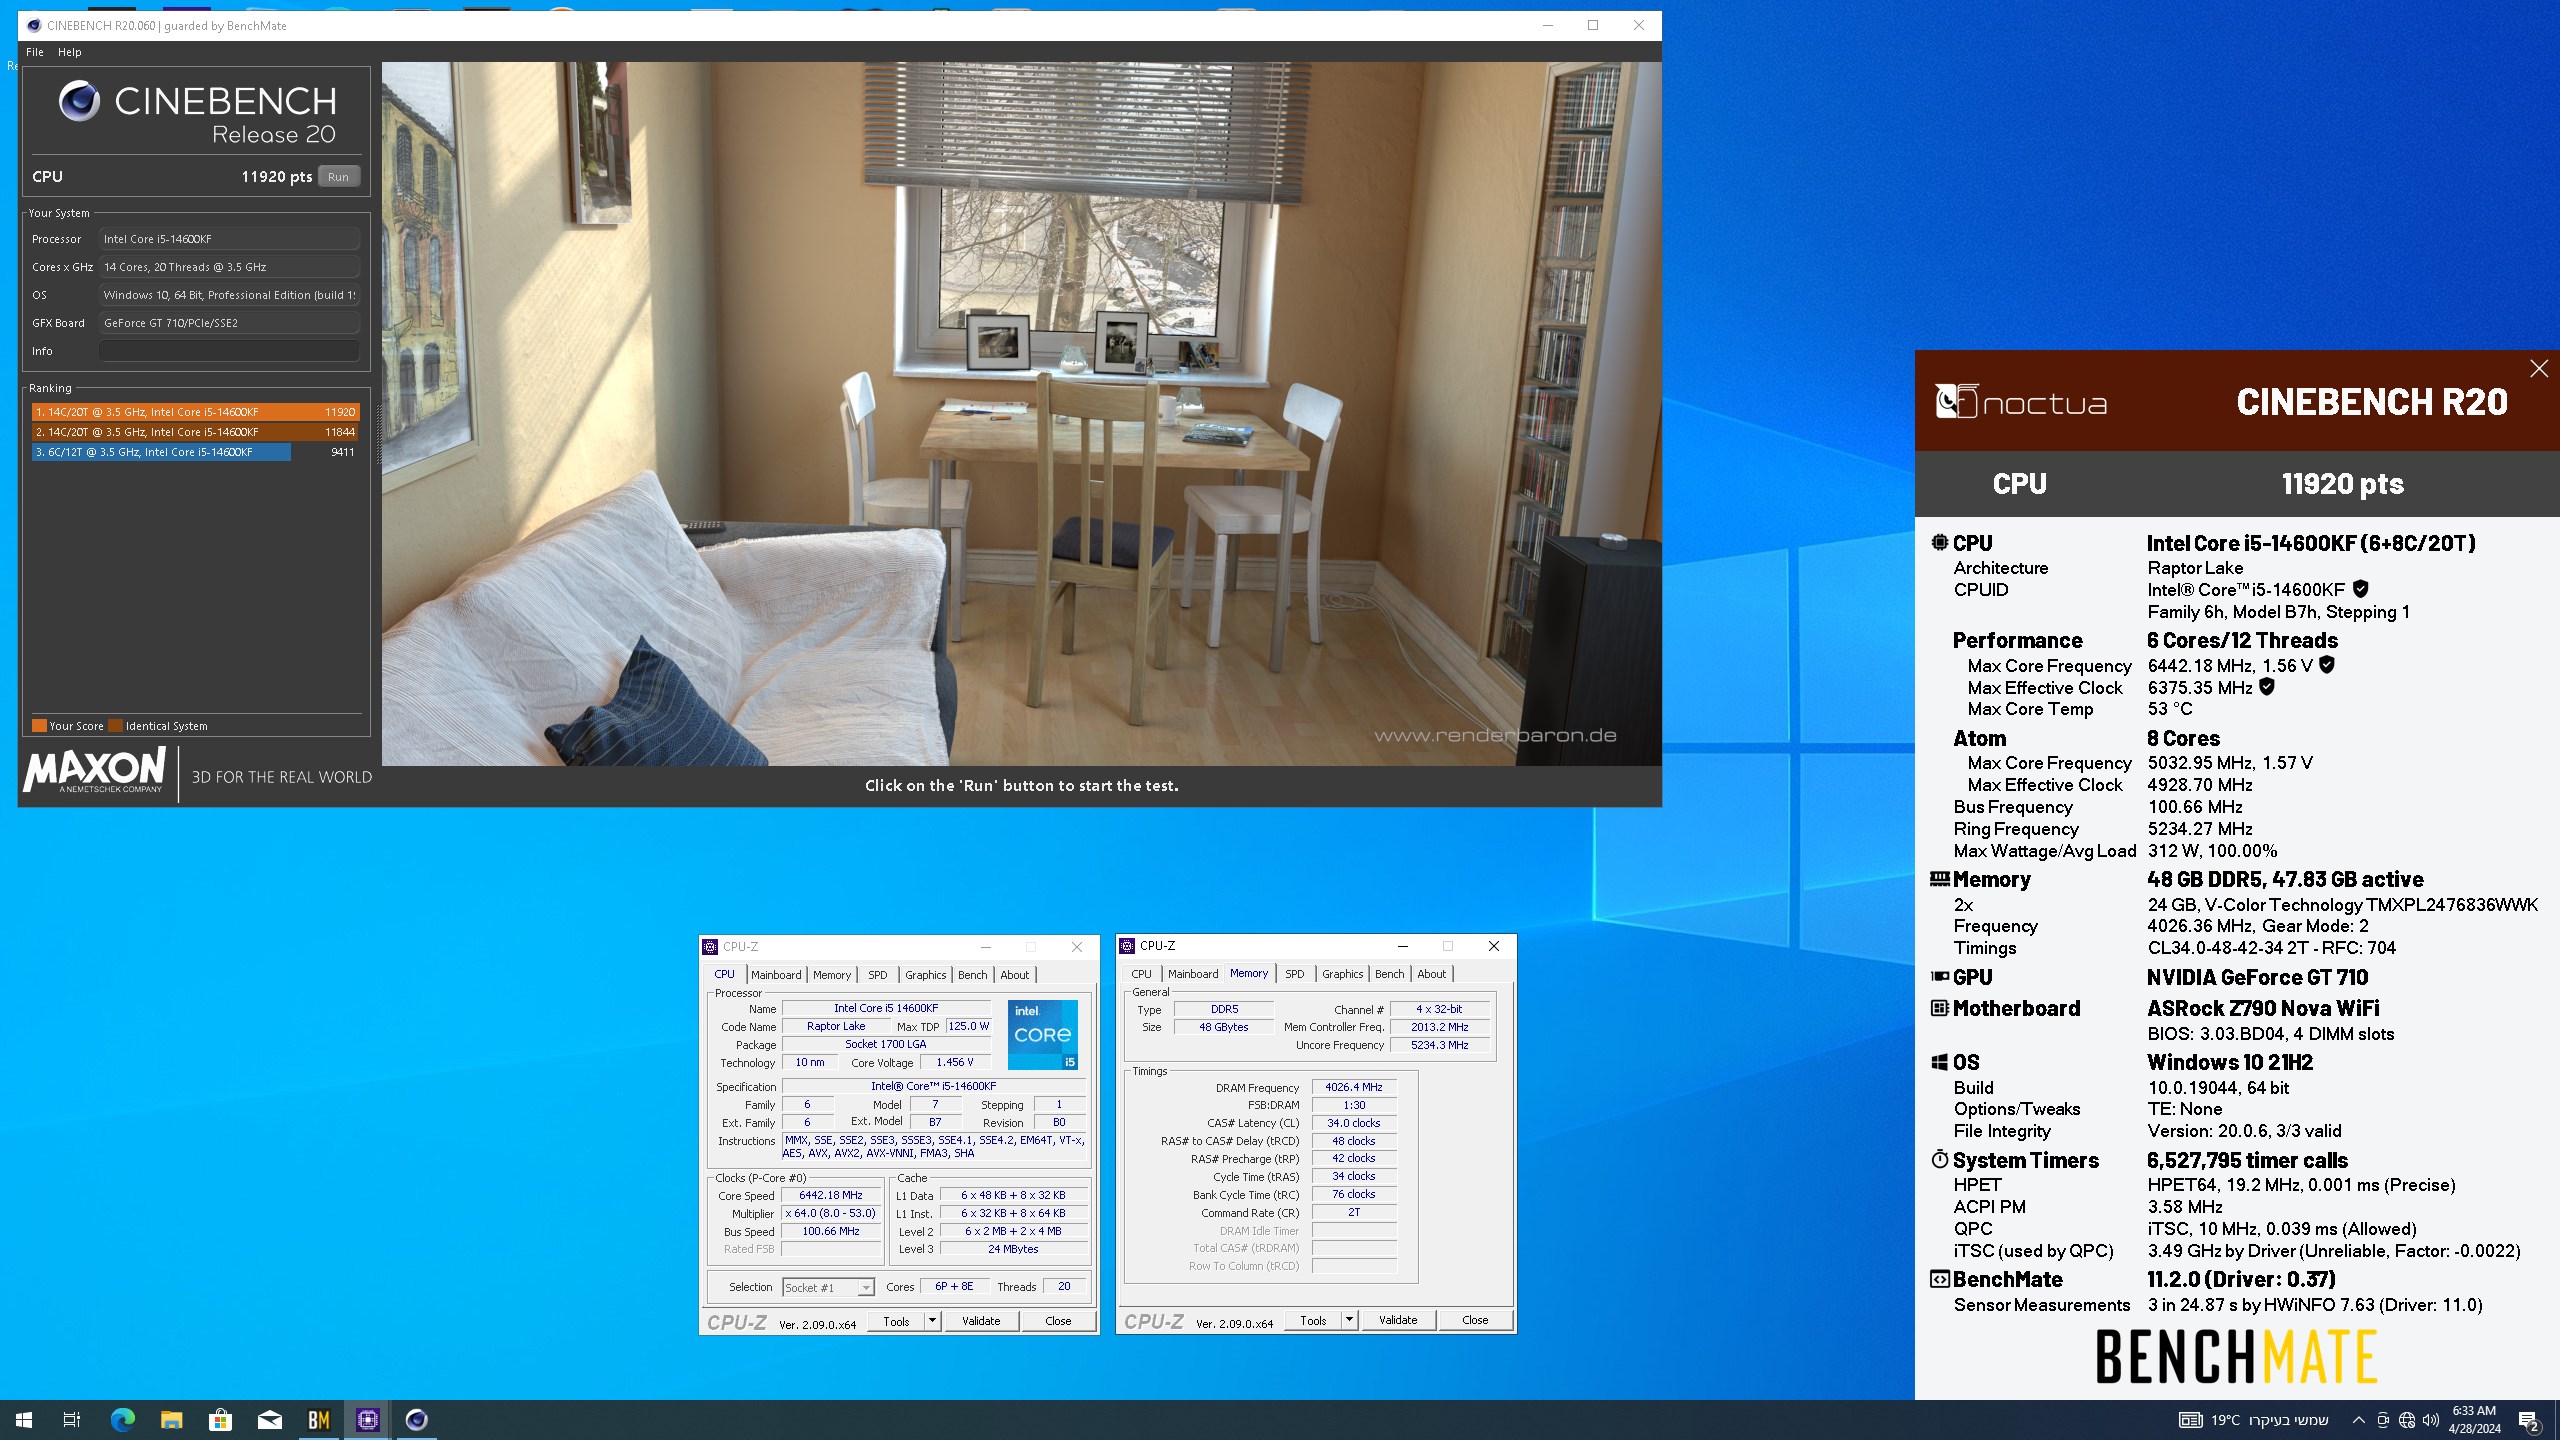Click the Cinebench rendered room image
Viewport: 2560px width, 1440px height.
coord(1021,414)
